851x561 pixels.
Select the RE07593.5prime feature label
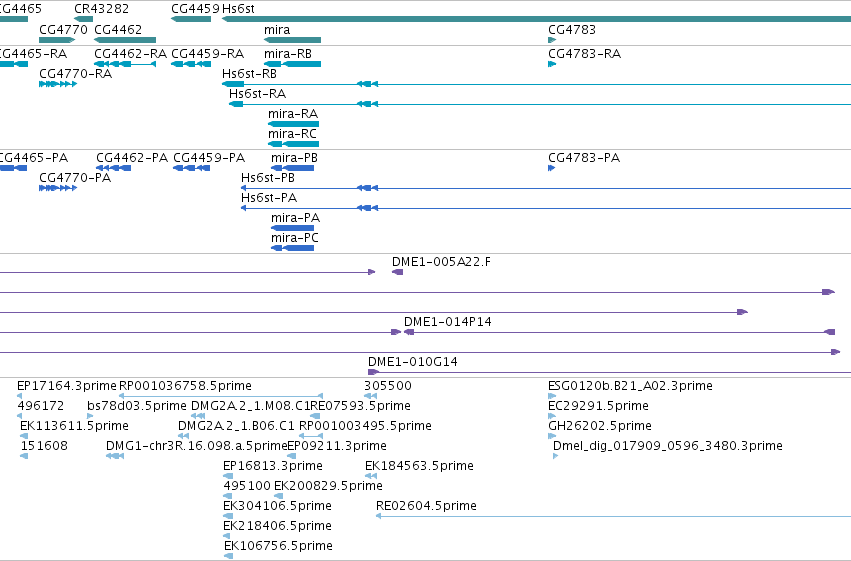360,406
